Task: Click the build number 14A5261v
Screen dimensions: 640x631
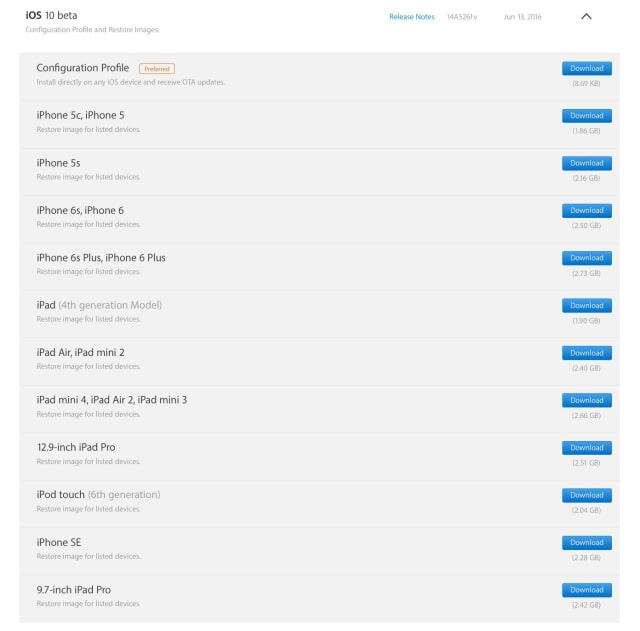Action: pos(462,17)
